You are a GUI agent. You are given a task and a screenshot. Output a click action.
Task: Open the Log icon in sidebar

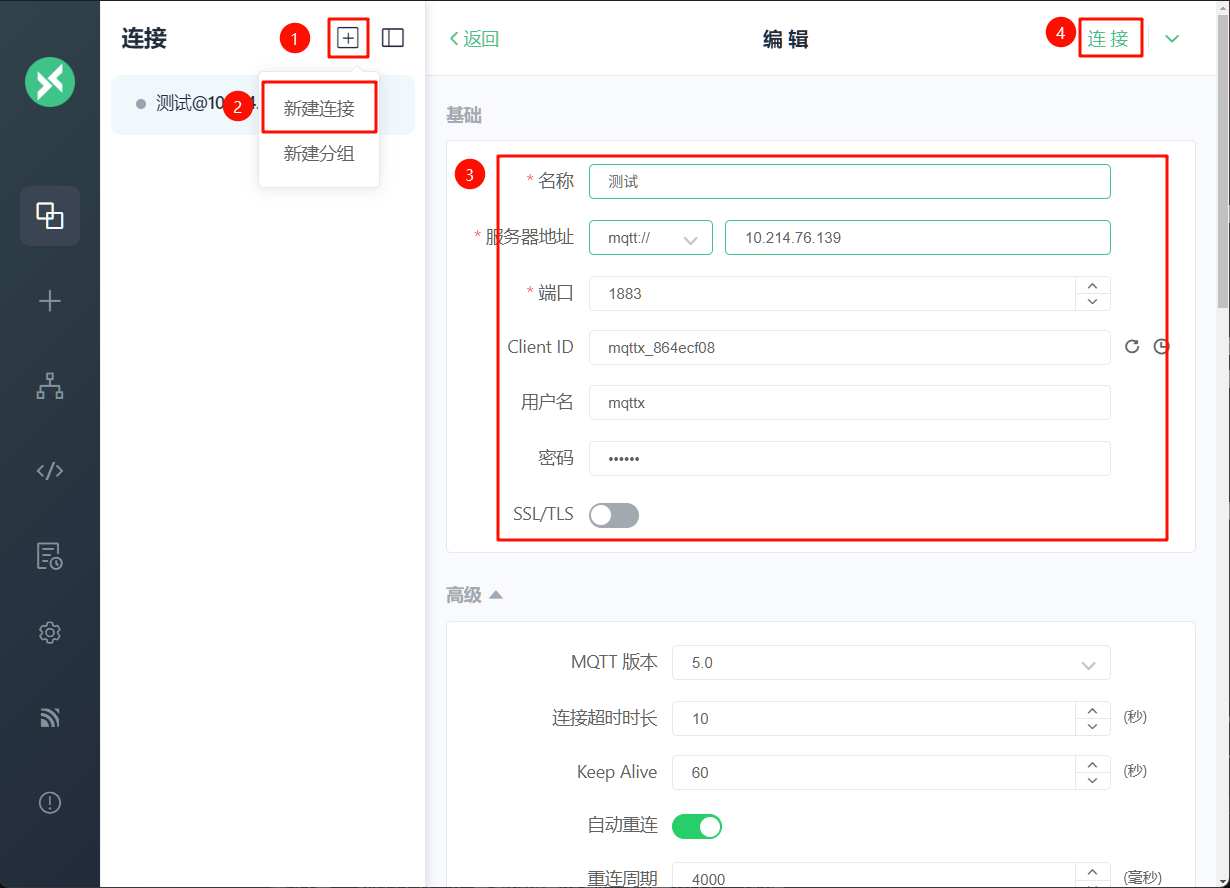(50, 556)
